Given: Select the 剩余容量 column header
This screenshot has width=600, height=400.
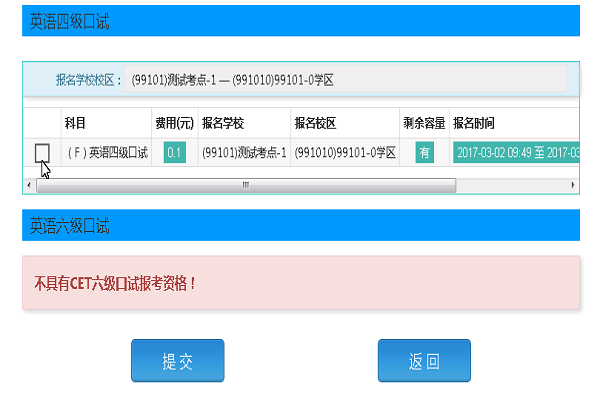Looking at the screenshot, I should 424,123.
